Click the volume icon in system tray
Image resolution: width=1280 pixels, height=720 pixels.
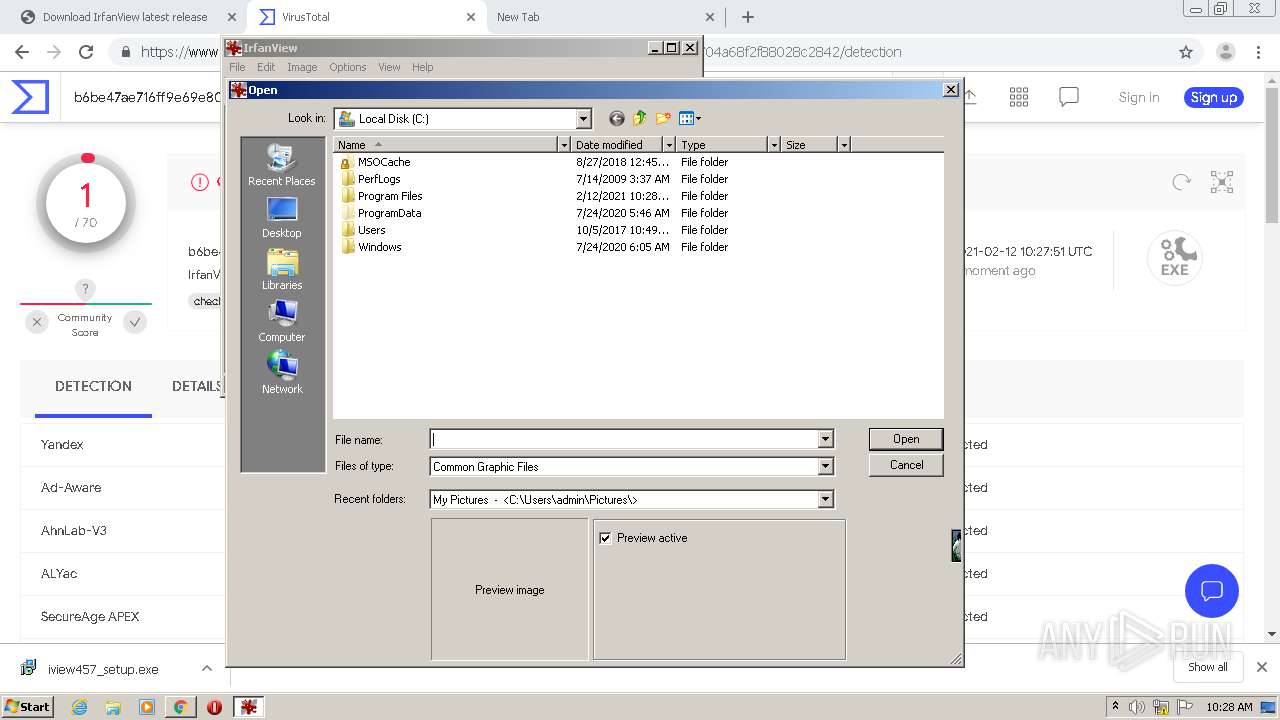click(1137, 707)
